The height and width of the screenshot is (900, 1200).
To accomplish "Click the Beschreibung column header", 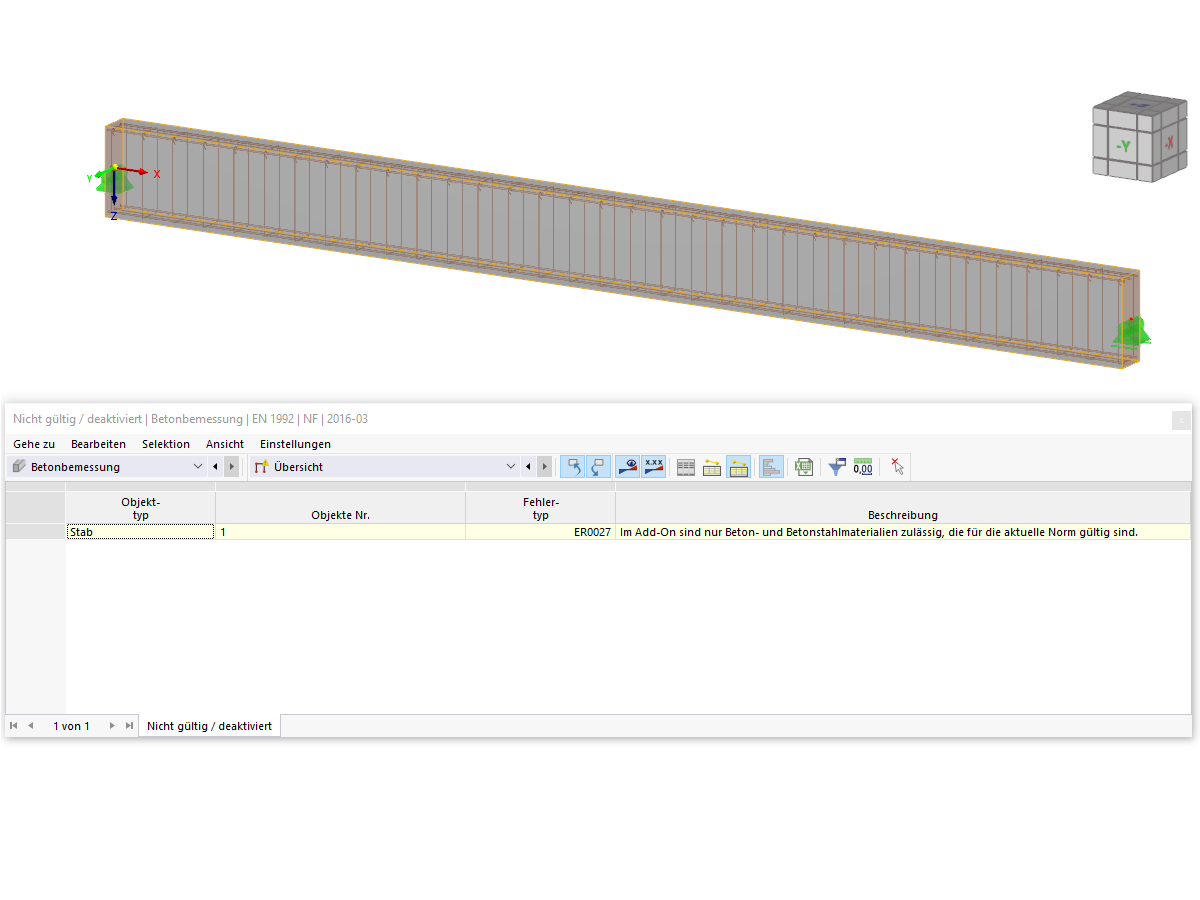I will click(903, 508).
